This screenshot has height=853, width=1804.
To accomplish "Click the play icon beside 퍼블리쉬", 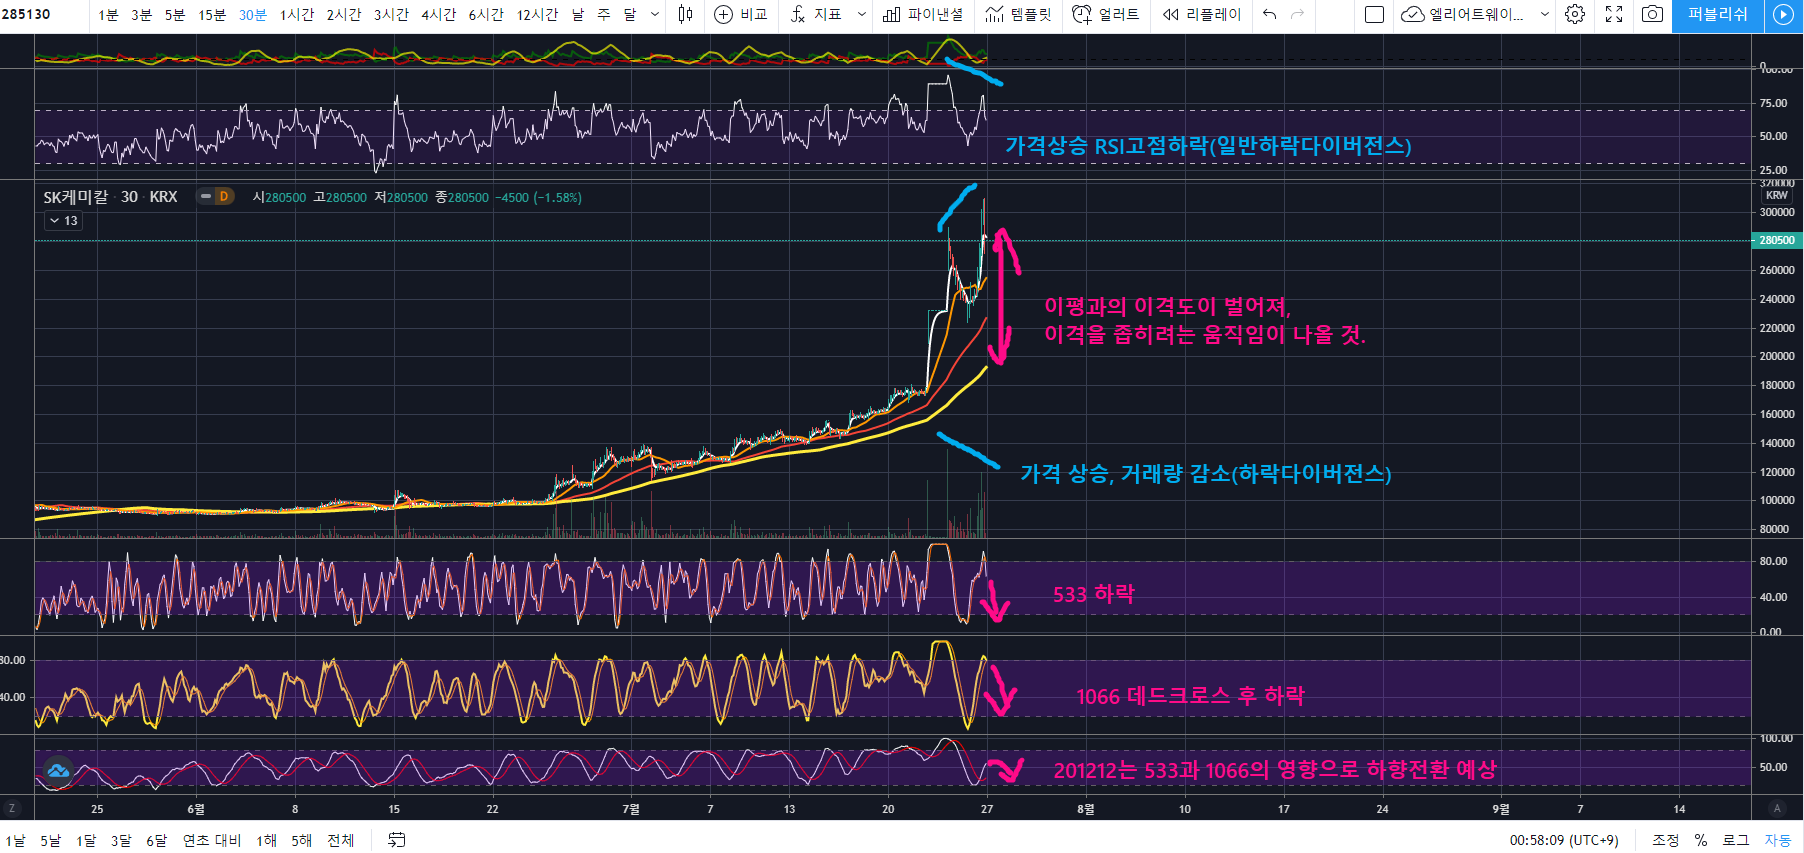I will 1783,14.
